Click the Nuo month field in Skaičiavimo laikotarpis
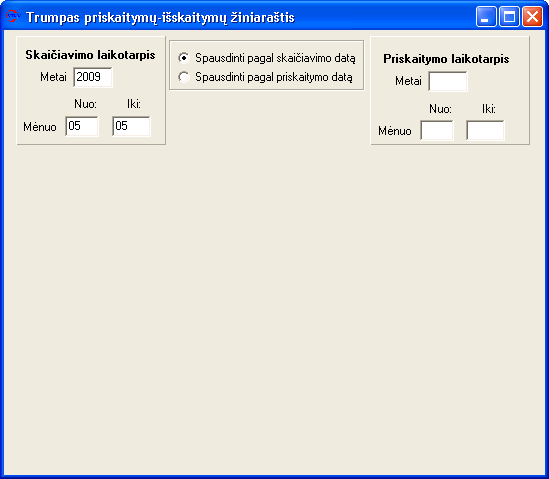This screenshot has height=479, width=549. (x=82, y=126)
